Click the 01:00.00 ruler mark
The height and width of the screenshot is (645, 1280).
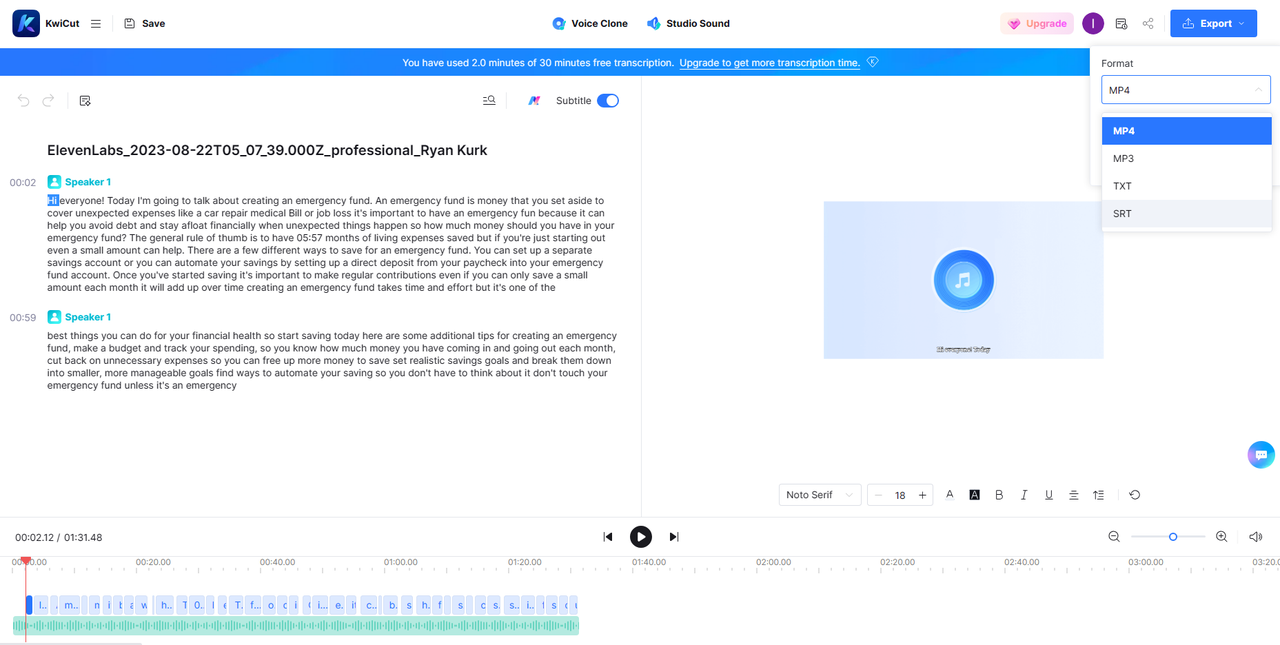click(400, 562)
